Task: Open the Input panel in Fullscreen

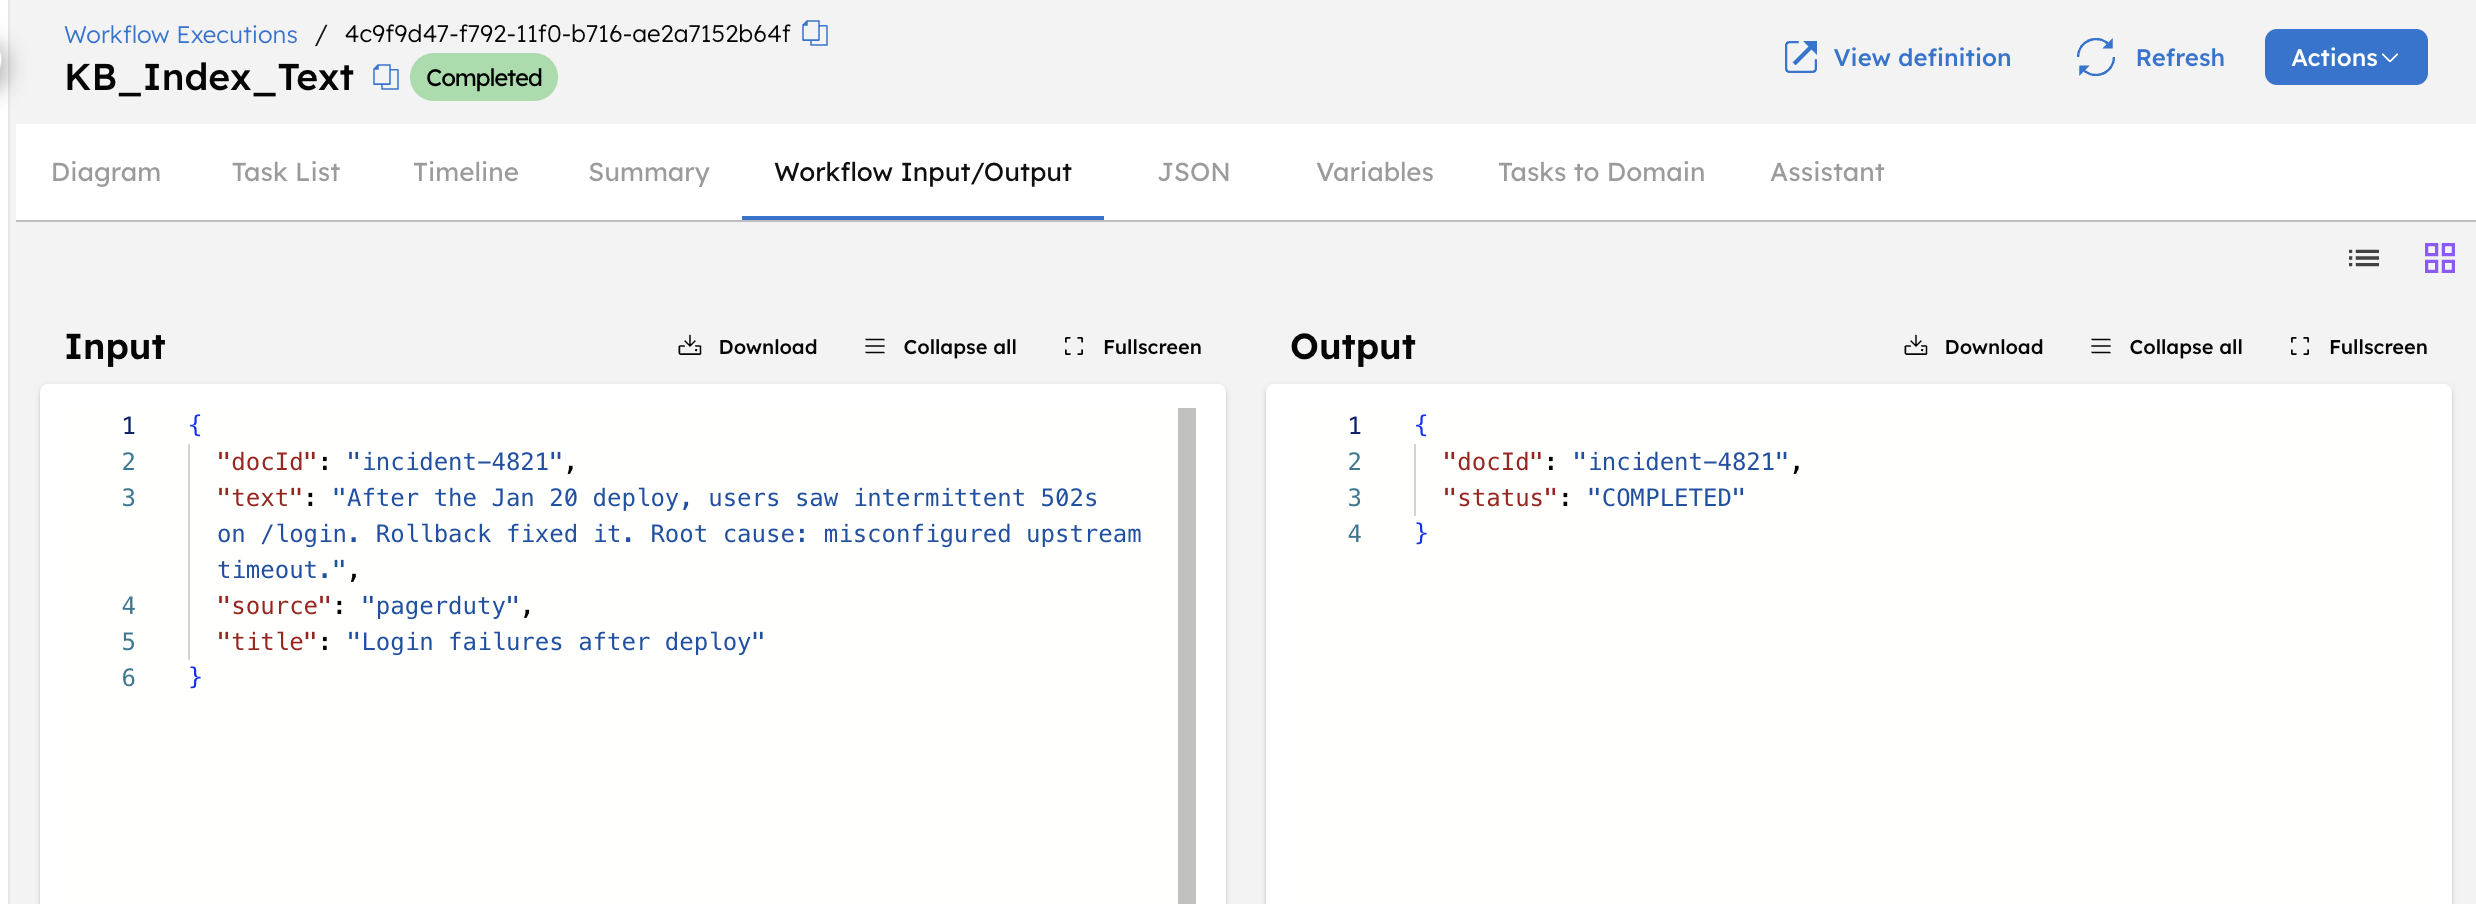Action: click(1131, 346)
